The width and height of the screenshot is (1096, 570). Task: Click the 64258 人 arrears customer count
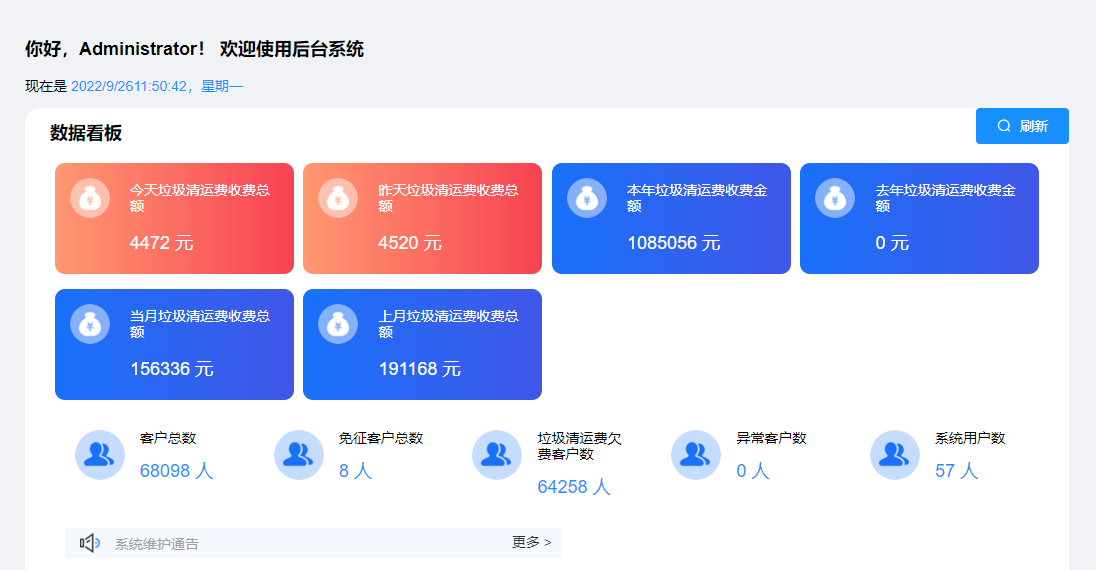(574, 487)
